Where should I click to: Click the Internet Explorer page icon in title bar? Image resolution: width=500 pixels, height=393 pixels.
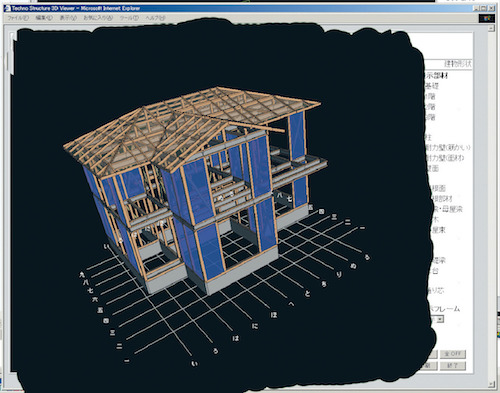coord(7,8)
